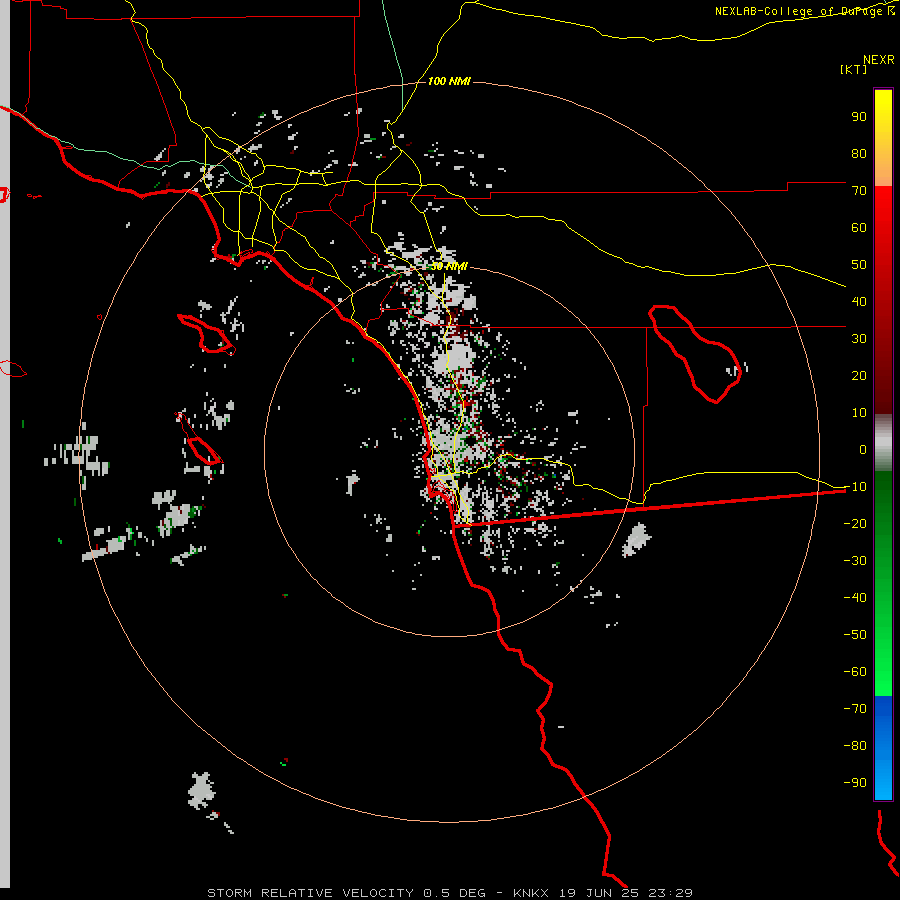Viewport: 900px width, 900px height.
Task: Click the -40 value on the velocity scale
Action: point(855,598)
